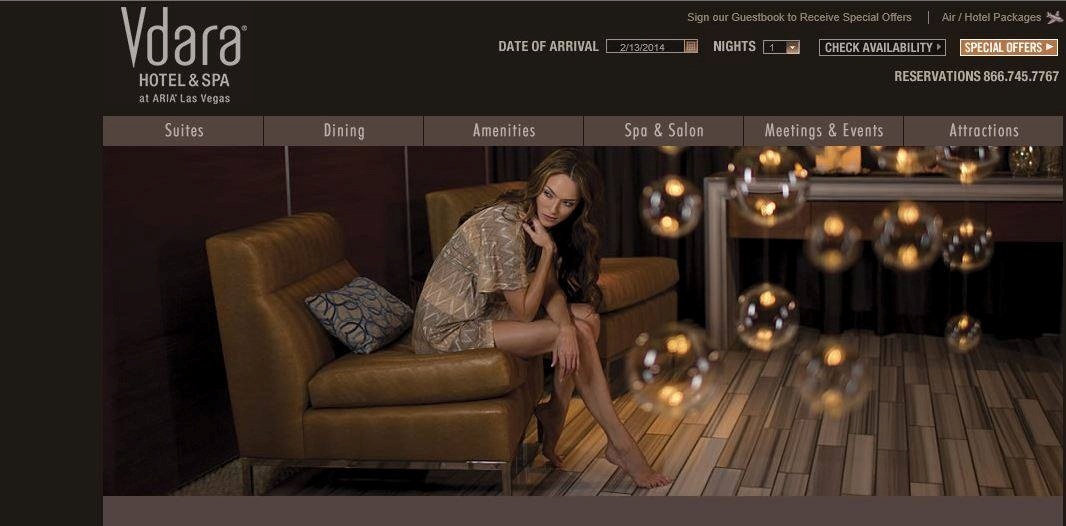
Task: Open the Spa & Salon menu
Action: coord(664,131)
